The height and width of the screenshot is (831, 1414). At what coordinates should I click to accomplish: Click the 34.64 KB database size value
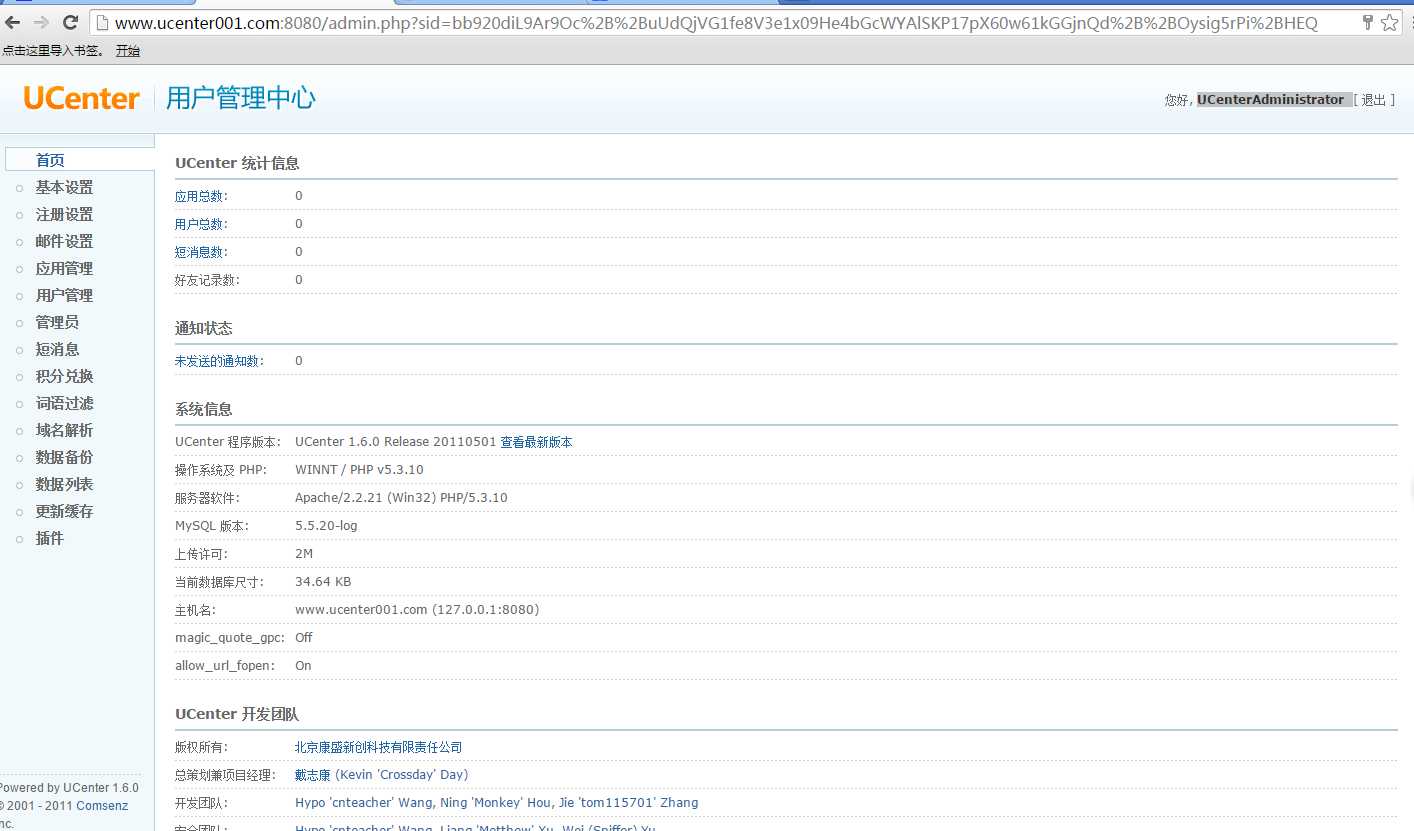pyautogui.click(x=323, y=582)
